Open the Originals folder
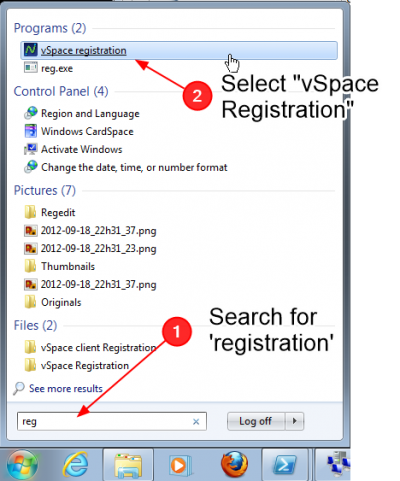 (x=61, y=303)
